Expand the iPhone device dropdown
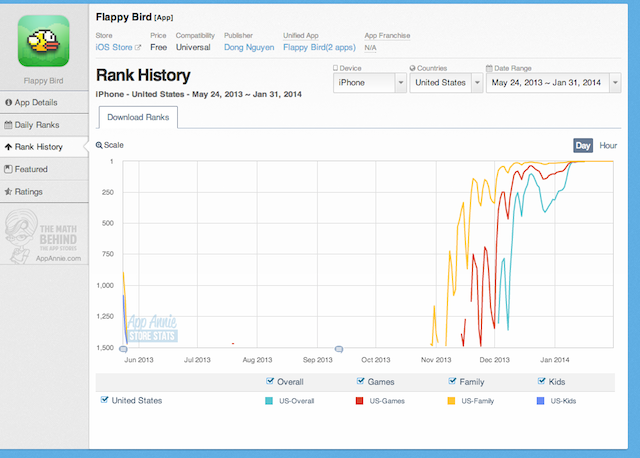640x458 pixels. click(368, 83)
